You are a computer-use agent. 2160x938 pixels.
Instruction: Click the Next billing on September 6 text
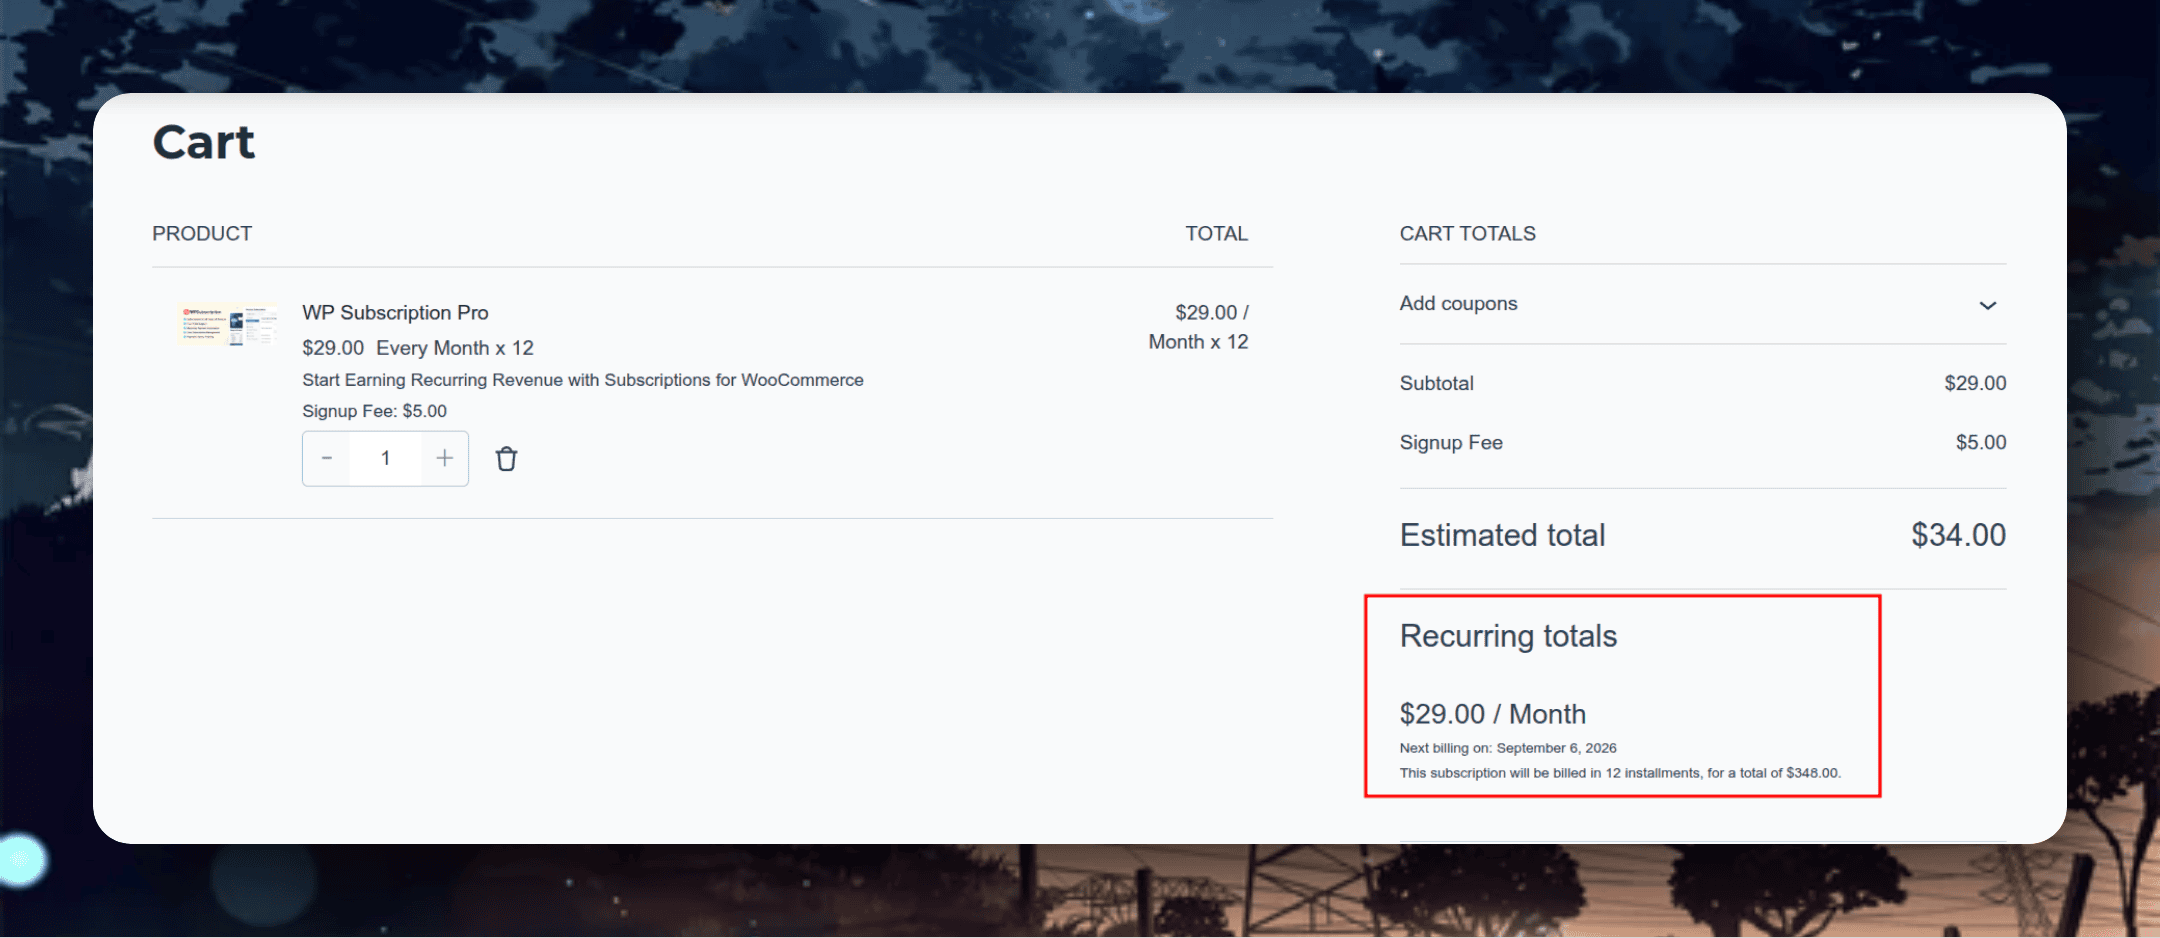click(x=1508, y=748)
